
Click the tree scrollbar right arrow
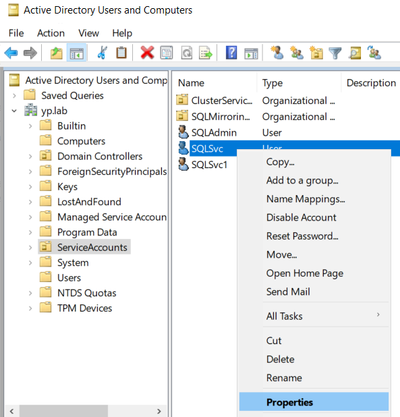(x=159, y=411)
